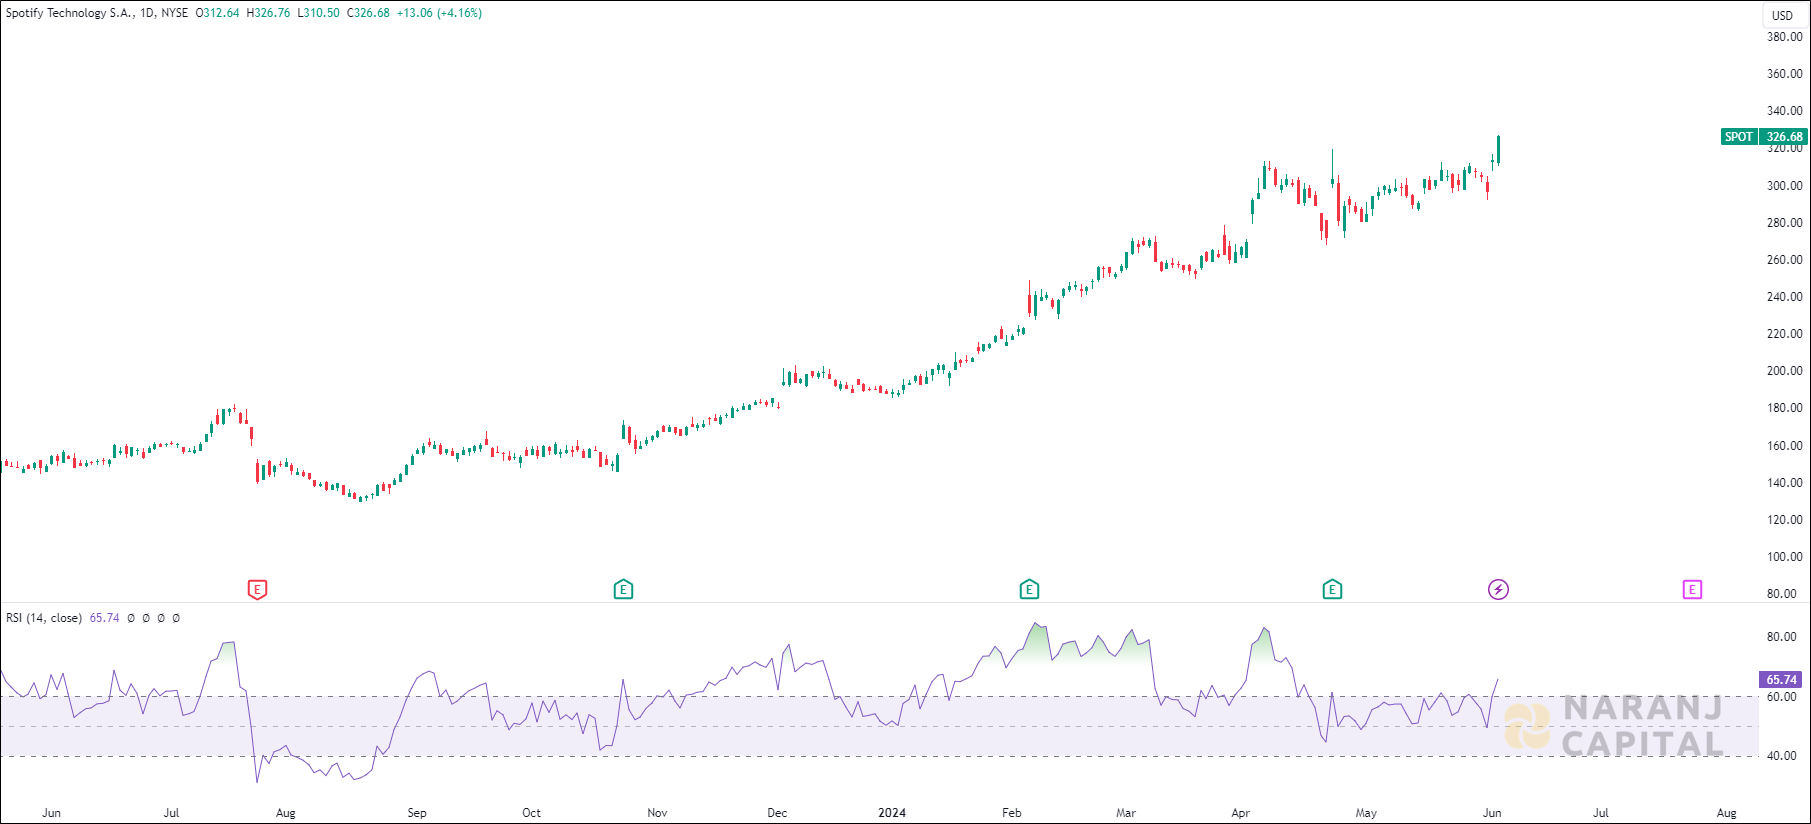Image resolution: width=1811 pixels, height=824 pixels.
Task: Click the Feb label on time axis
Action: 1012,813
